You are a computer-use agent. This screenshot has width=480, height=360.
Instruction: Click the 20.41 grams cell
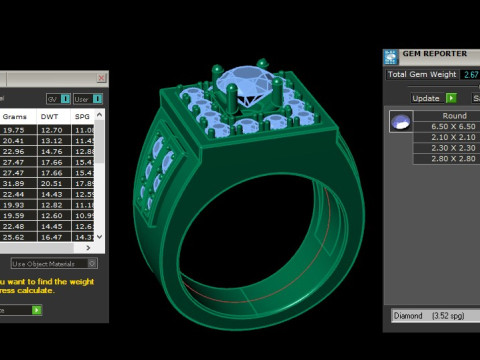18,141
